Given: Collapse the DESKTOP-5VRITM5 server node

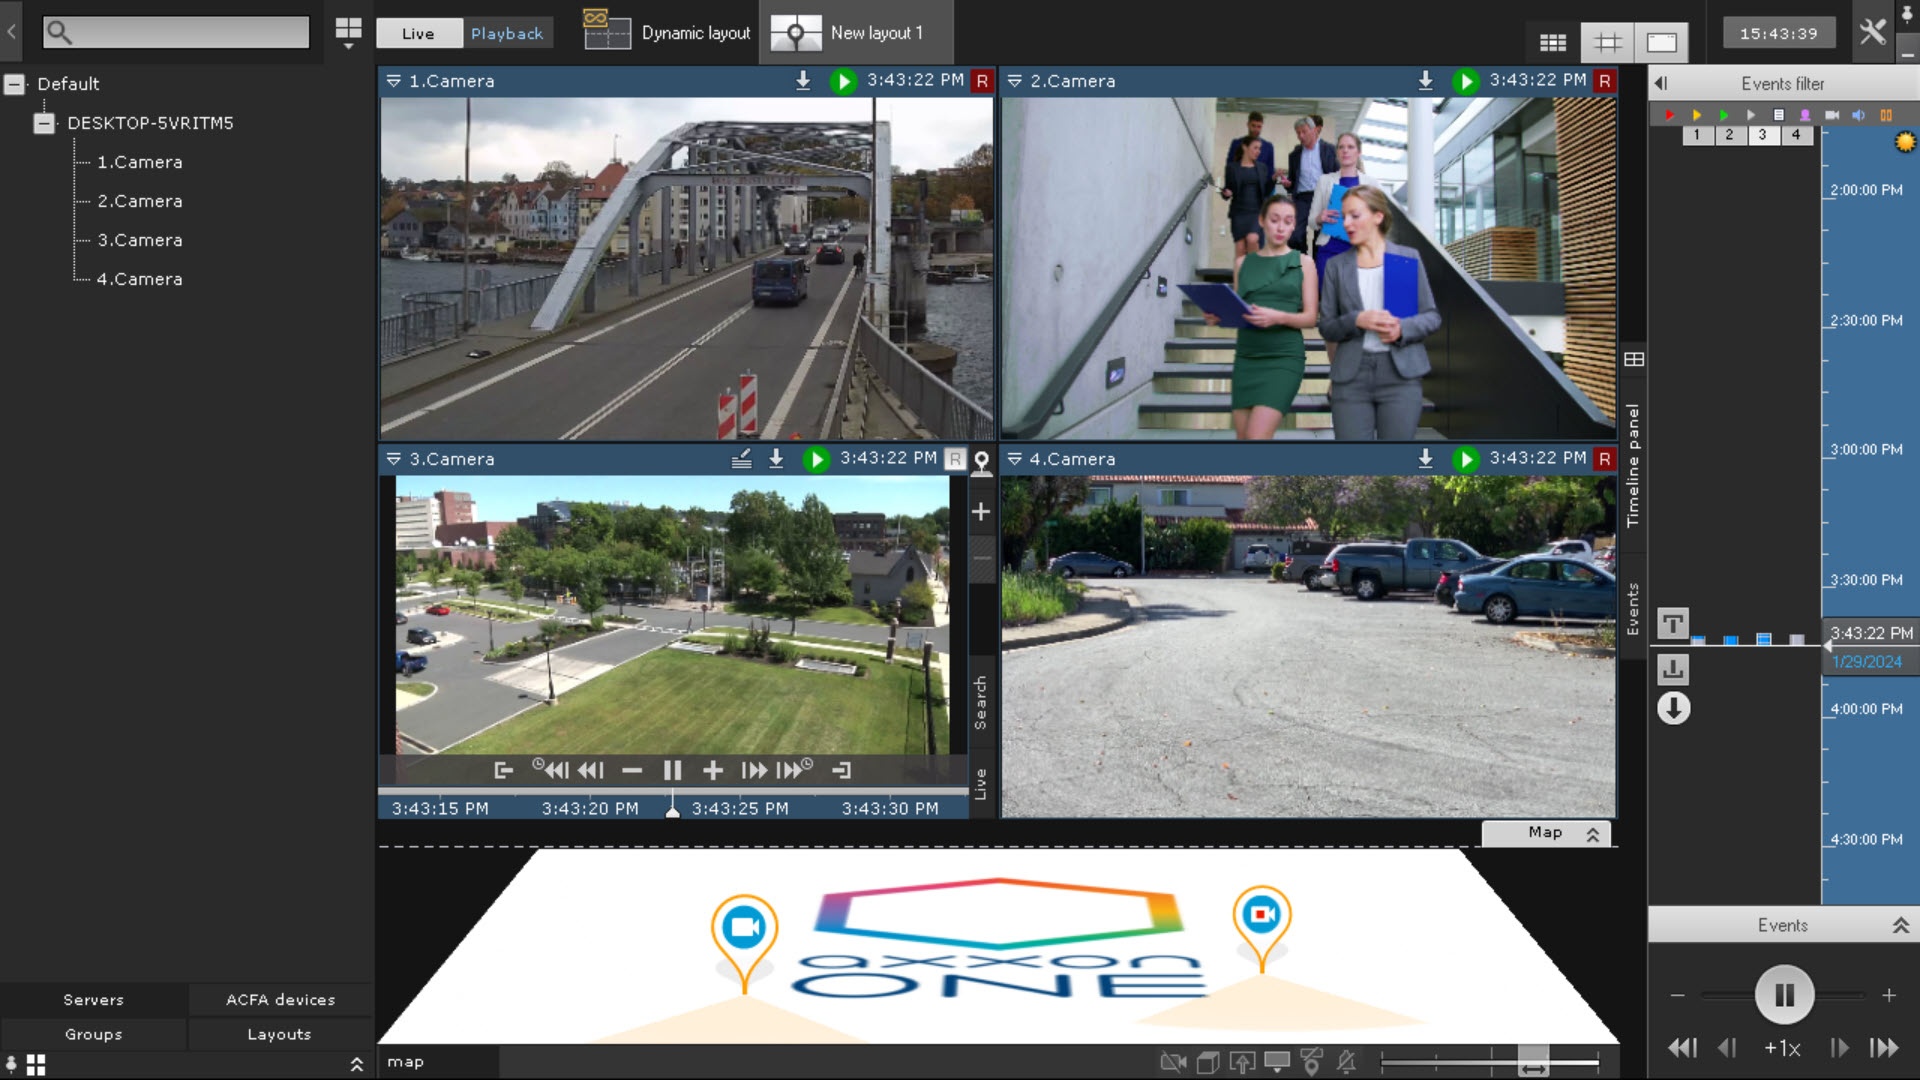Looking at the screenshot, I should tap(44, 123).
